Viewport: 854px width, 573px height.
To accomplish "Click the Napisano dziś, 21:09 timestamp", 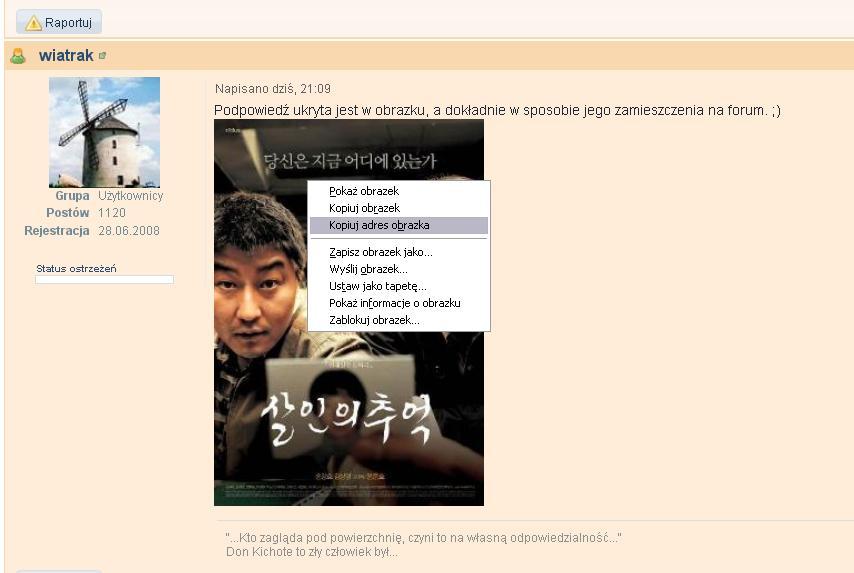I will point(273,89).
